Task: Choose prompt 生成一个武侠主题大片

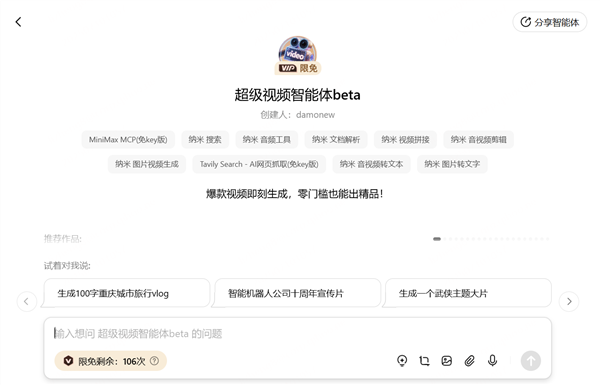Action: click(468, 293)
